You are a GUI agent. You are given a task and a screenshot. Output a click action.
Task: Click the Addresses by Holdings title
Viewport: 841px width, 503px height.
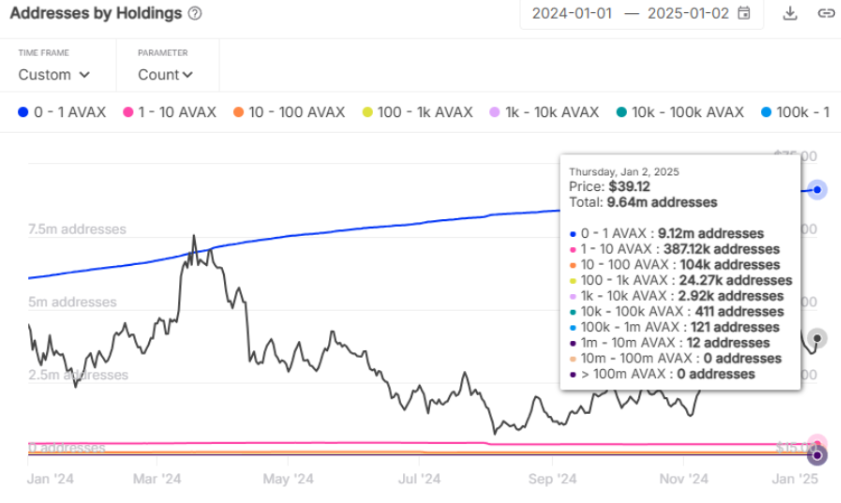point(96,13)
